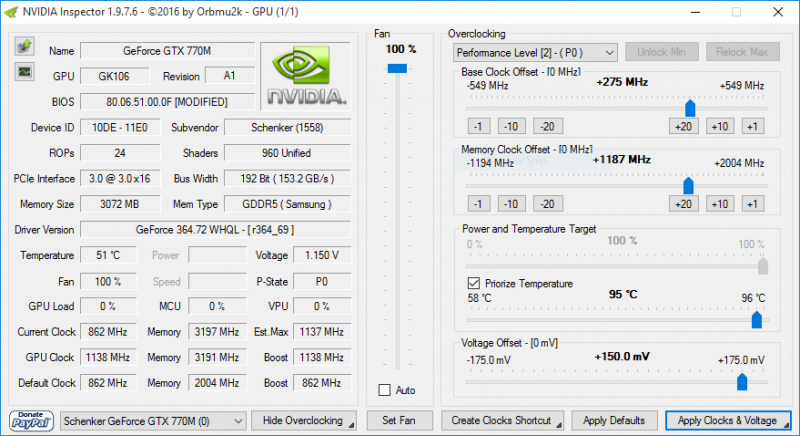Click Memory Size field 3072 MB
Viewport: 800px width, 436px height.
pyautogui.click(x=120, y=204)
